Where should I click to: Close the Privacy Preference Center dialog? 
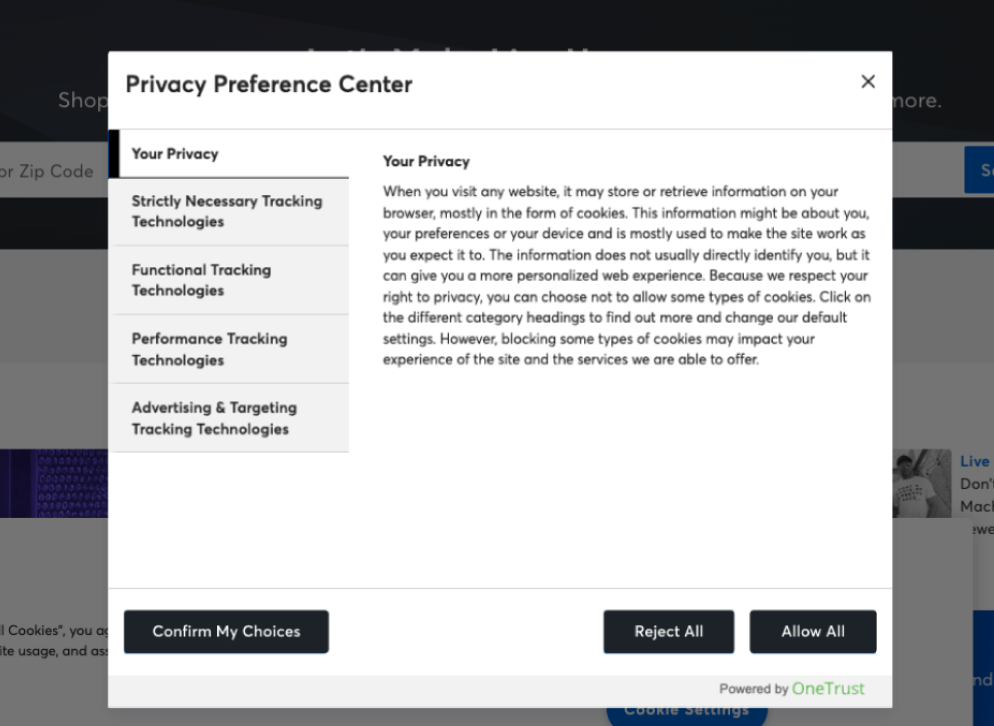pos(868,82)
